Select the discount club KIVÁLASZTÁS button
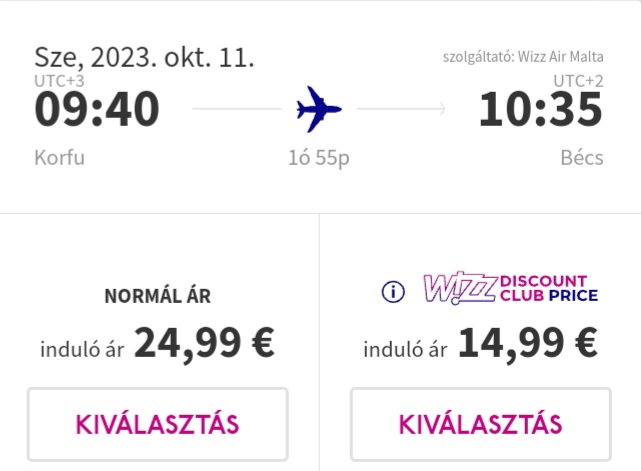Screen dimensions: 641x471 (481, 424)
